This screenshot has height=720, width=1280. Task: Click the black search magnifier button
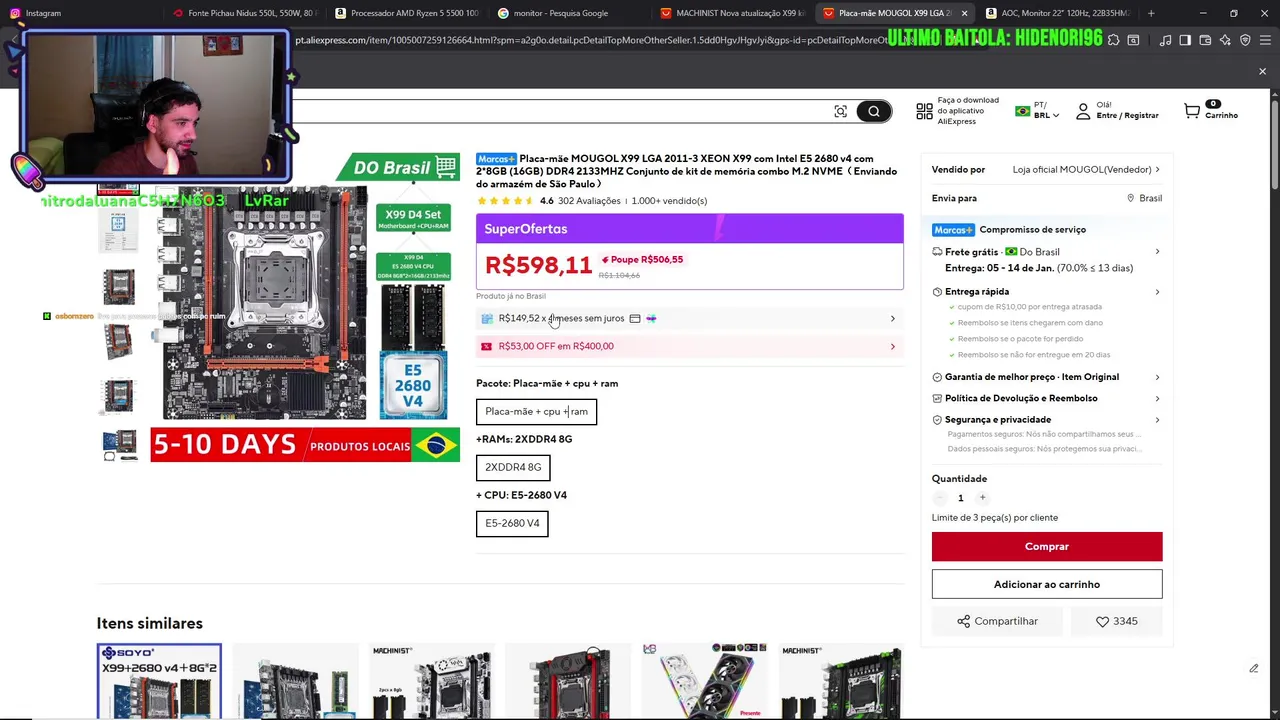pyautogui.click(x=873, y=111)
